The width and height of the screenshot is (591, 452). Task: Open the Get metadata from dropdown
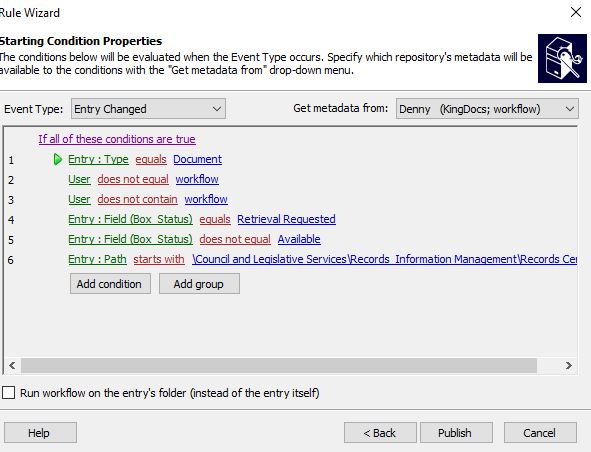coord(487,109)
